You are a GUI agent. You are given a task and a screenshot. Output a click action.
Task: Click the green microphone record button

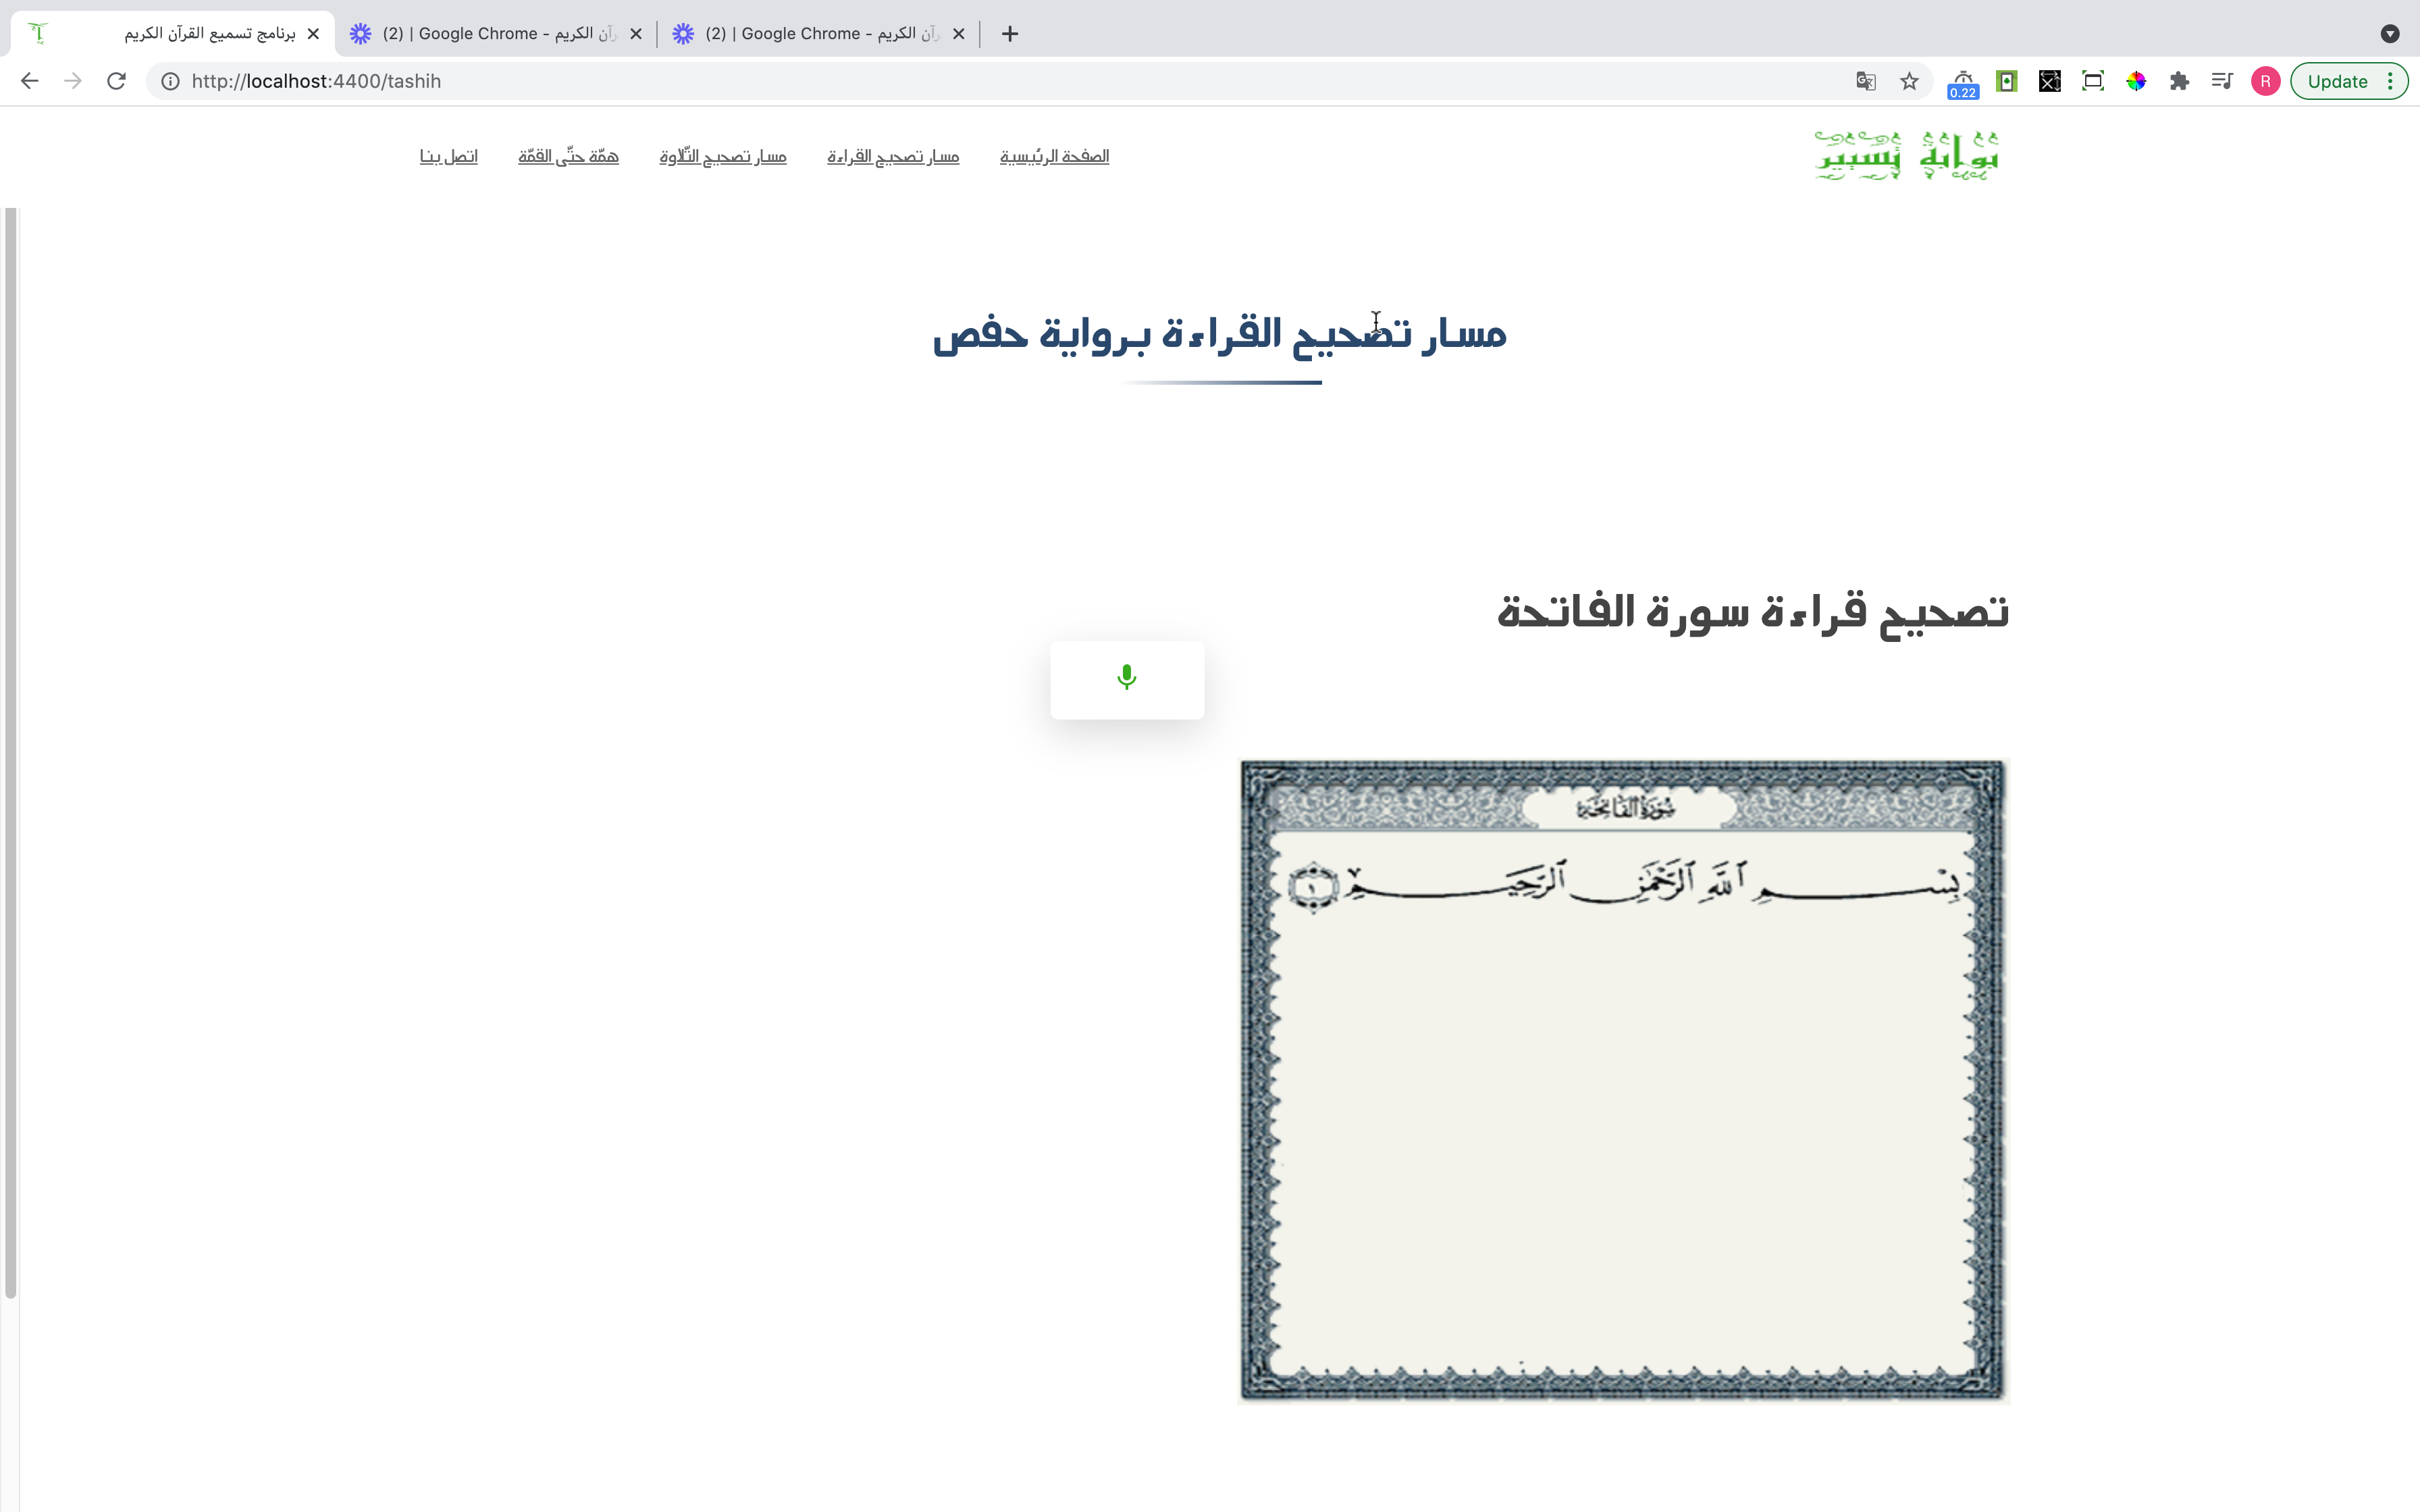coord(1127,679)
